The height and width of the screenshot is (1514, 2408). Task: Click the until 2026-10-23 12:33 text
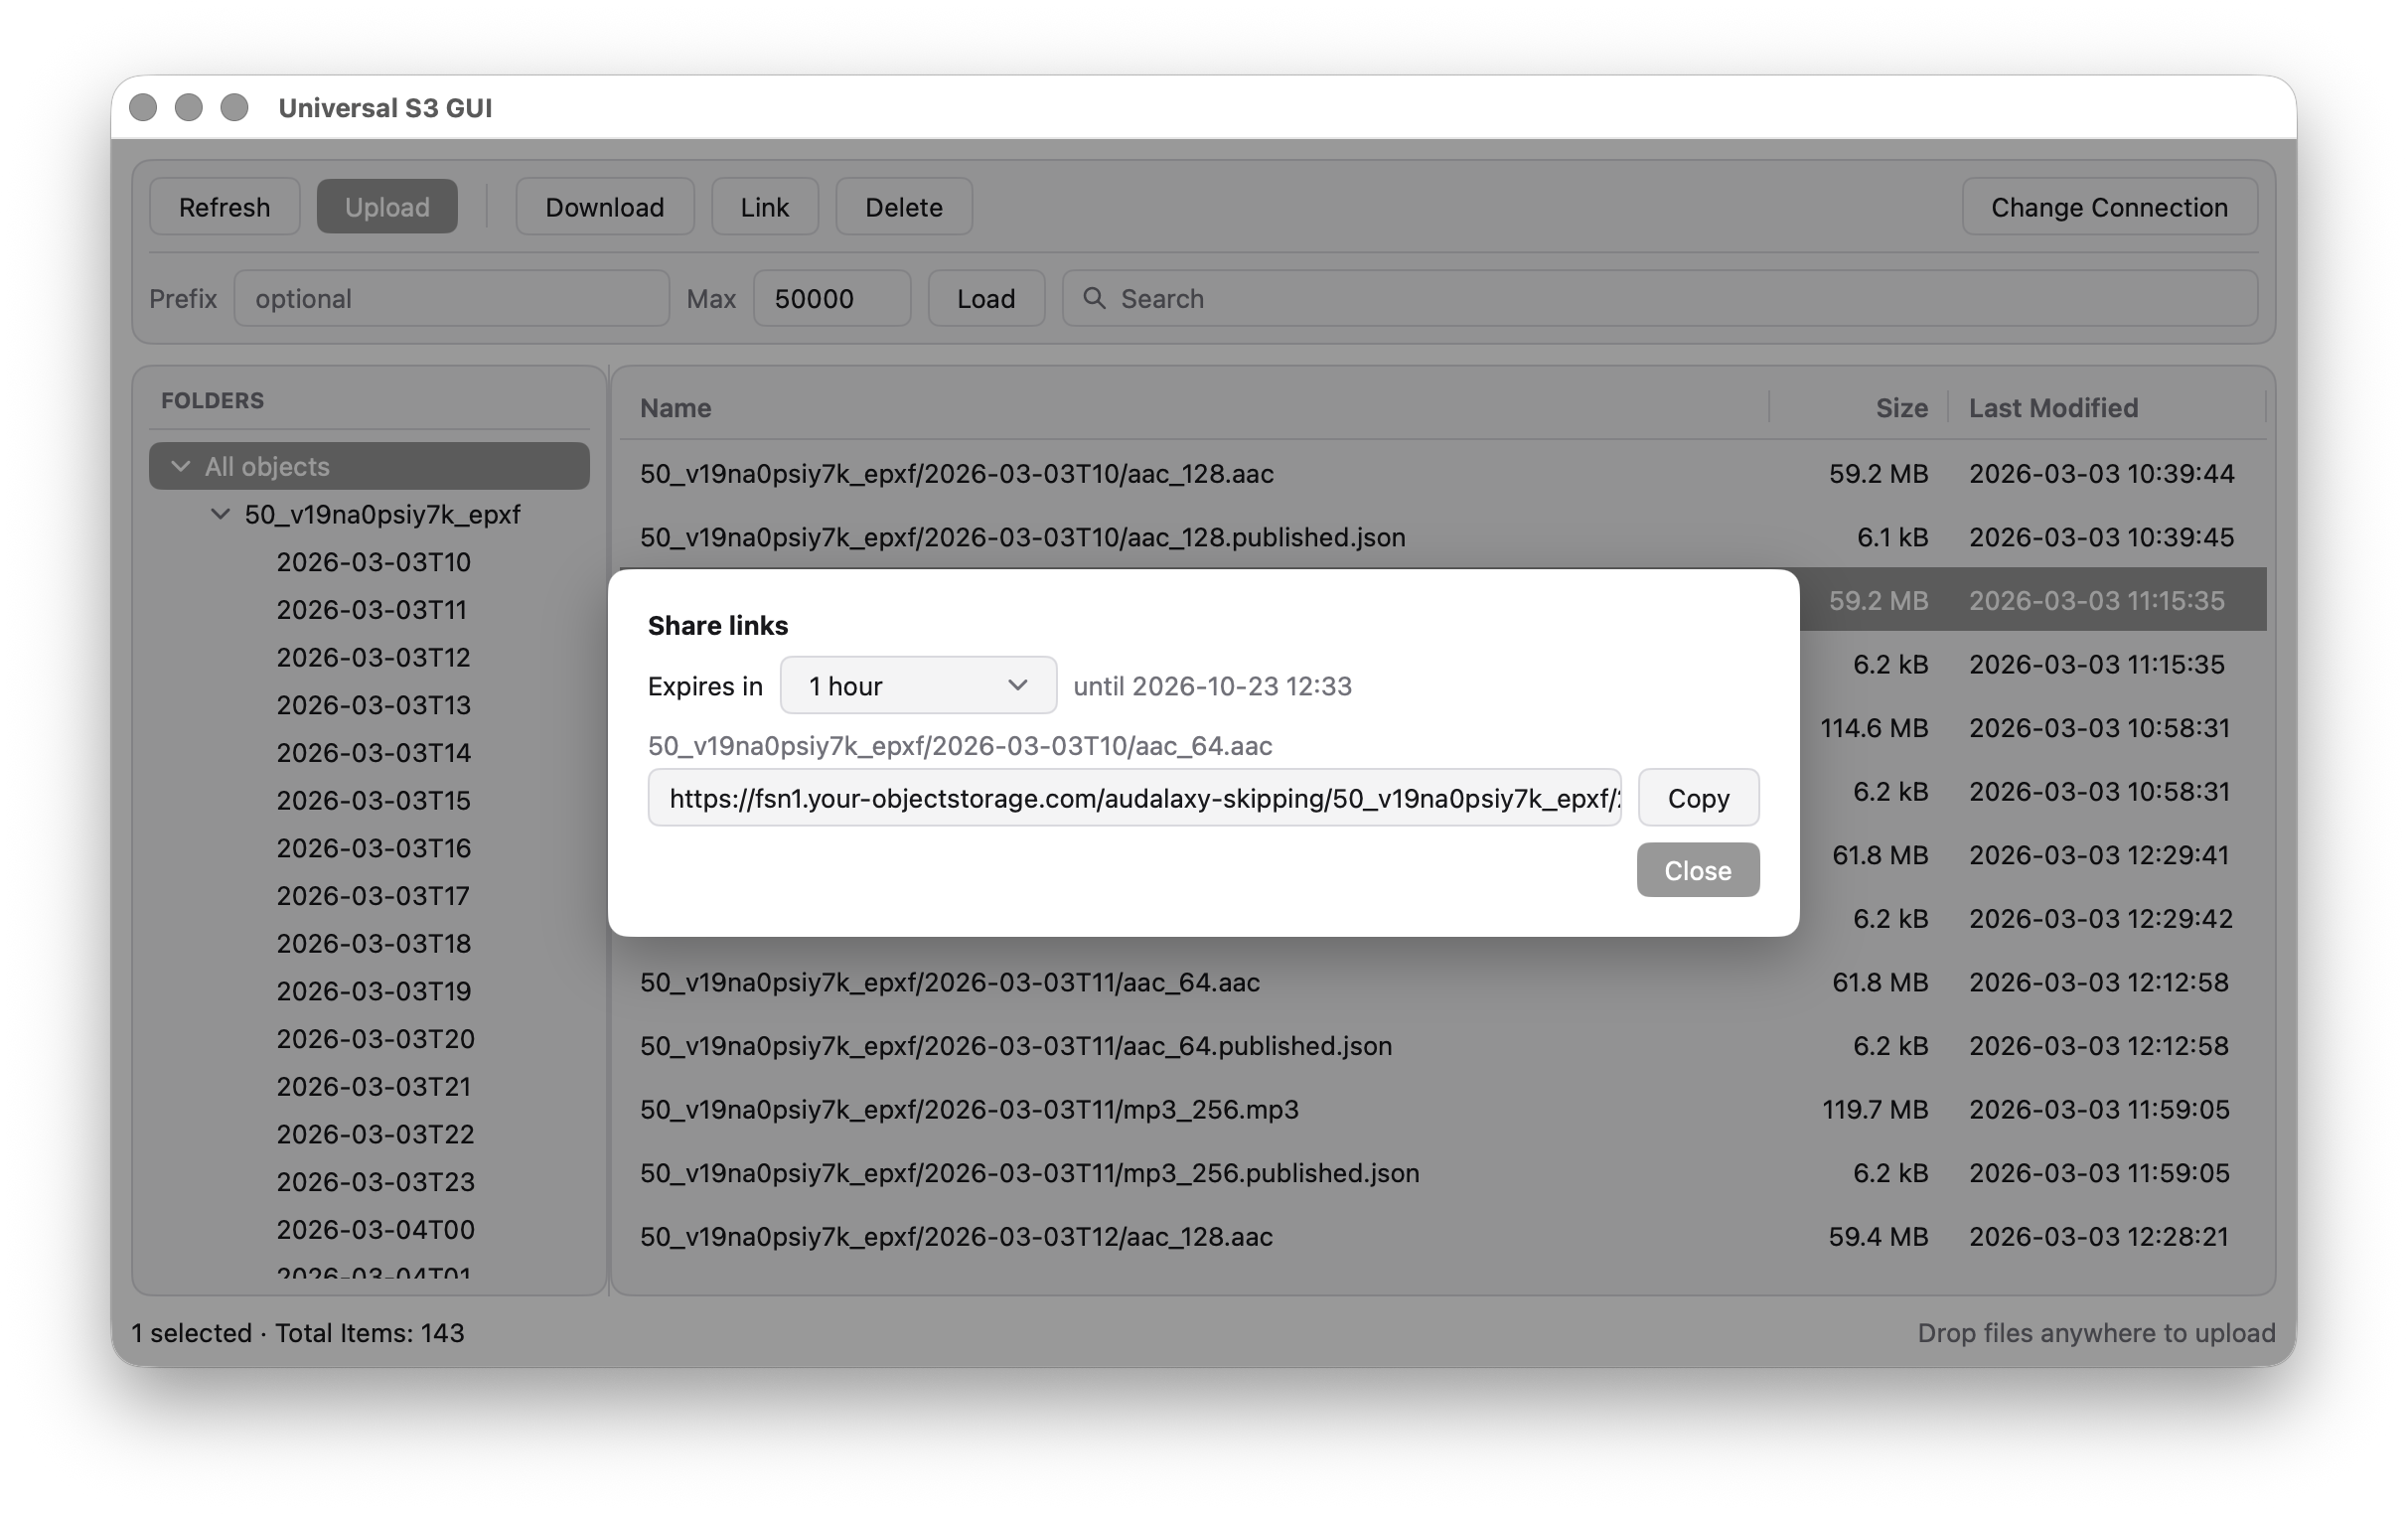point(1212,686)
